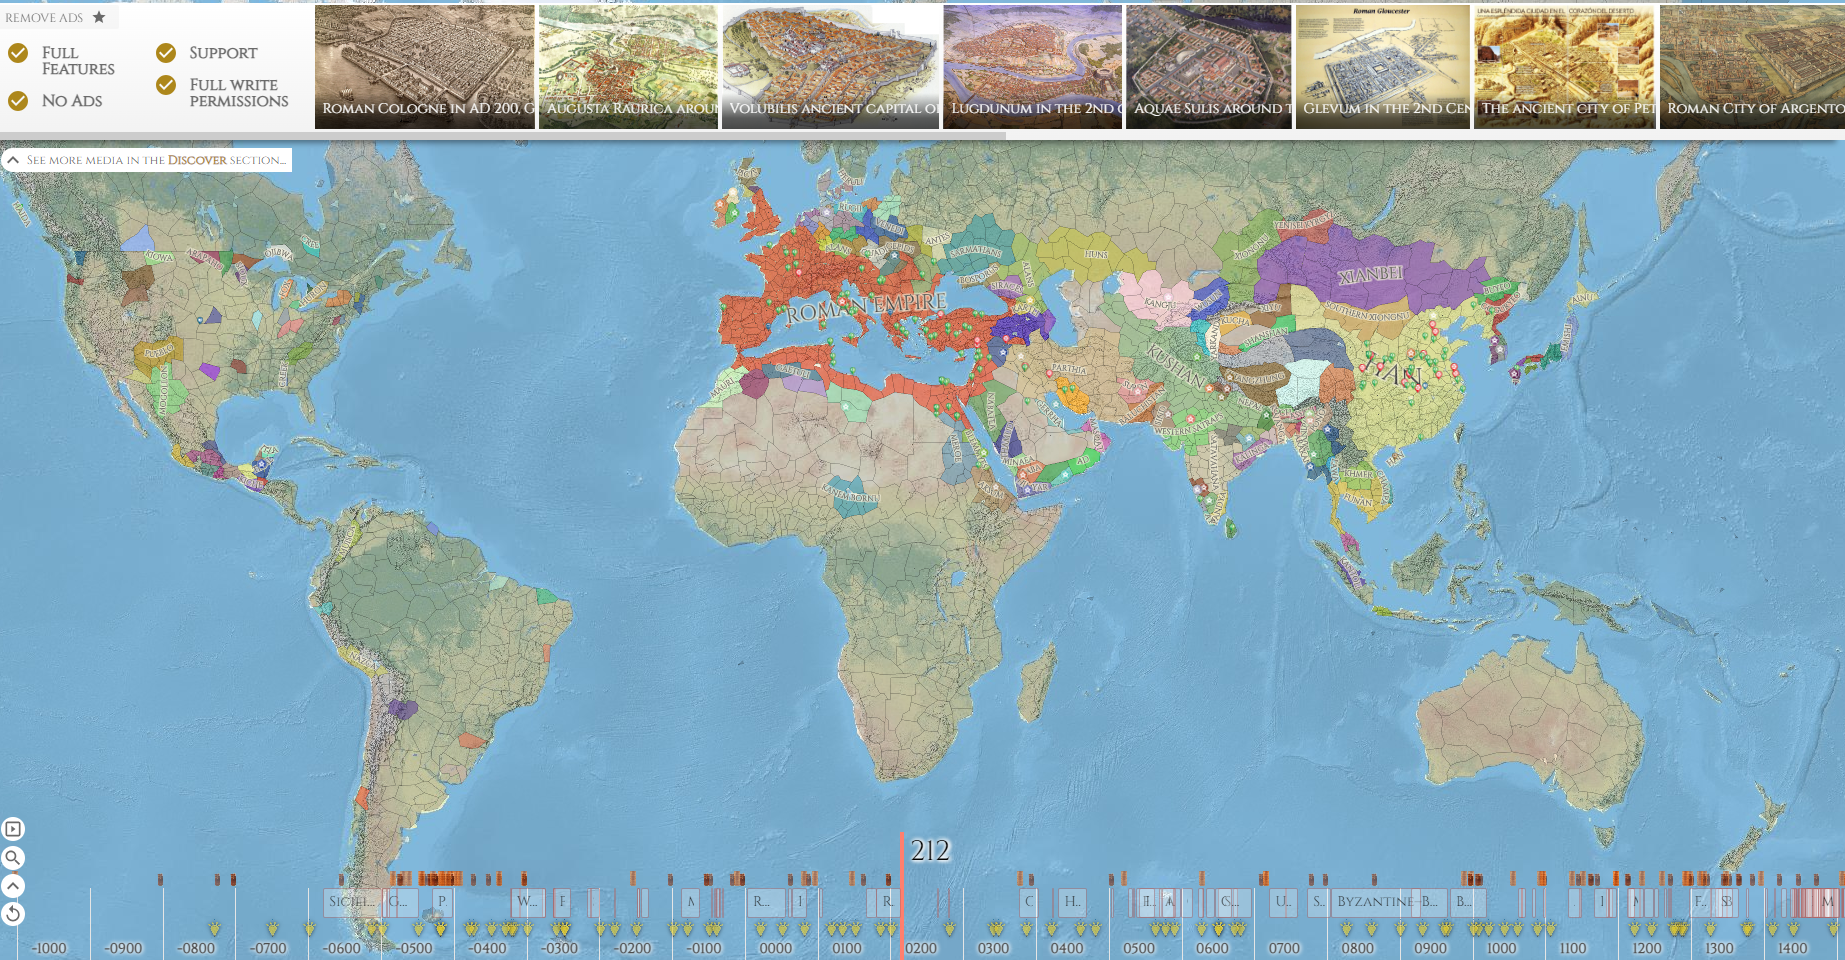The height and width of the screenshot is (960, 1845).
Task: Jump to the 0300 timeline label
Action: tap(993, 948)
